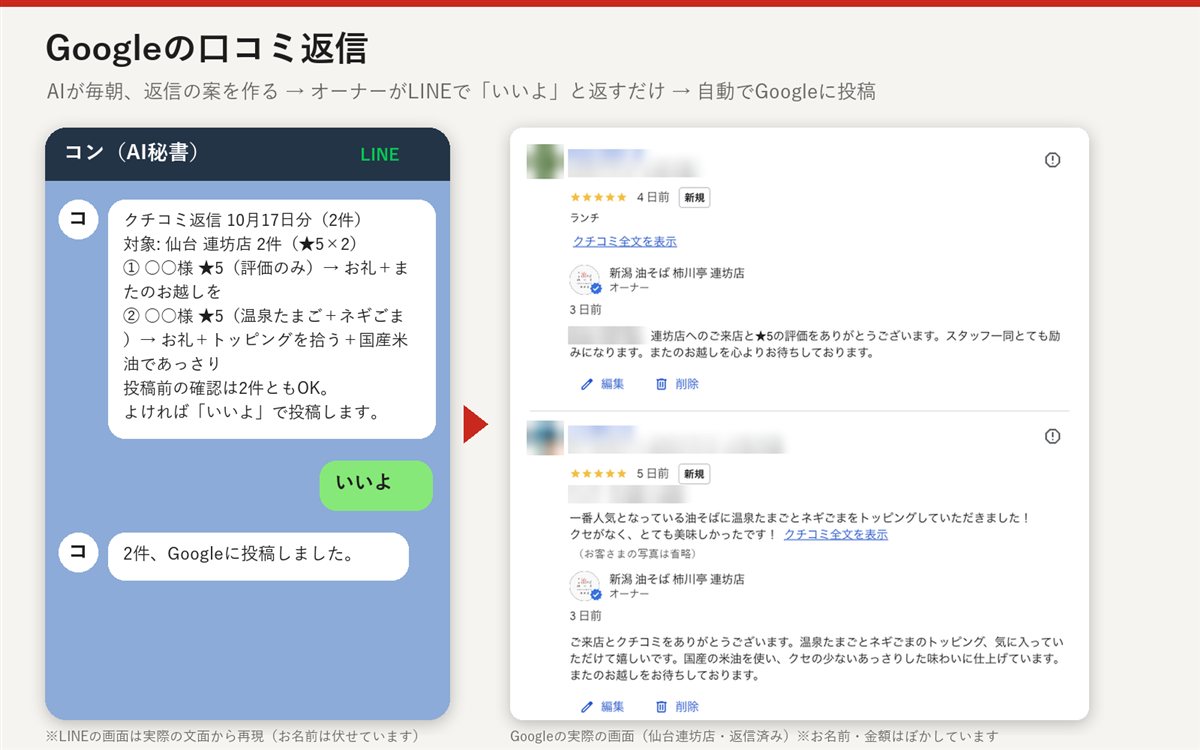Click the コン（AI秘書）chat title
This screenshot has width=1200, height=750.
pos(132,153)
